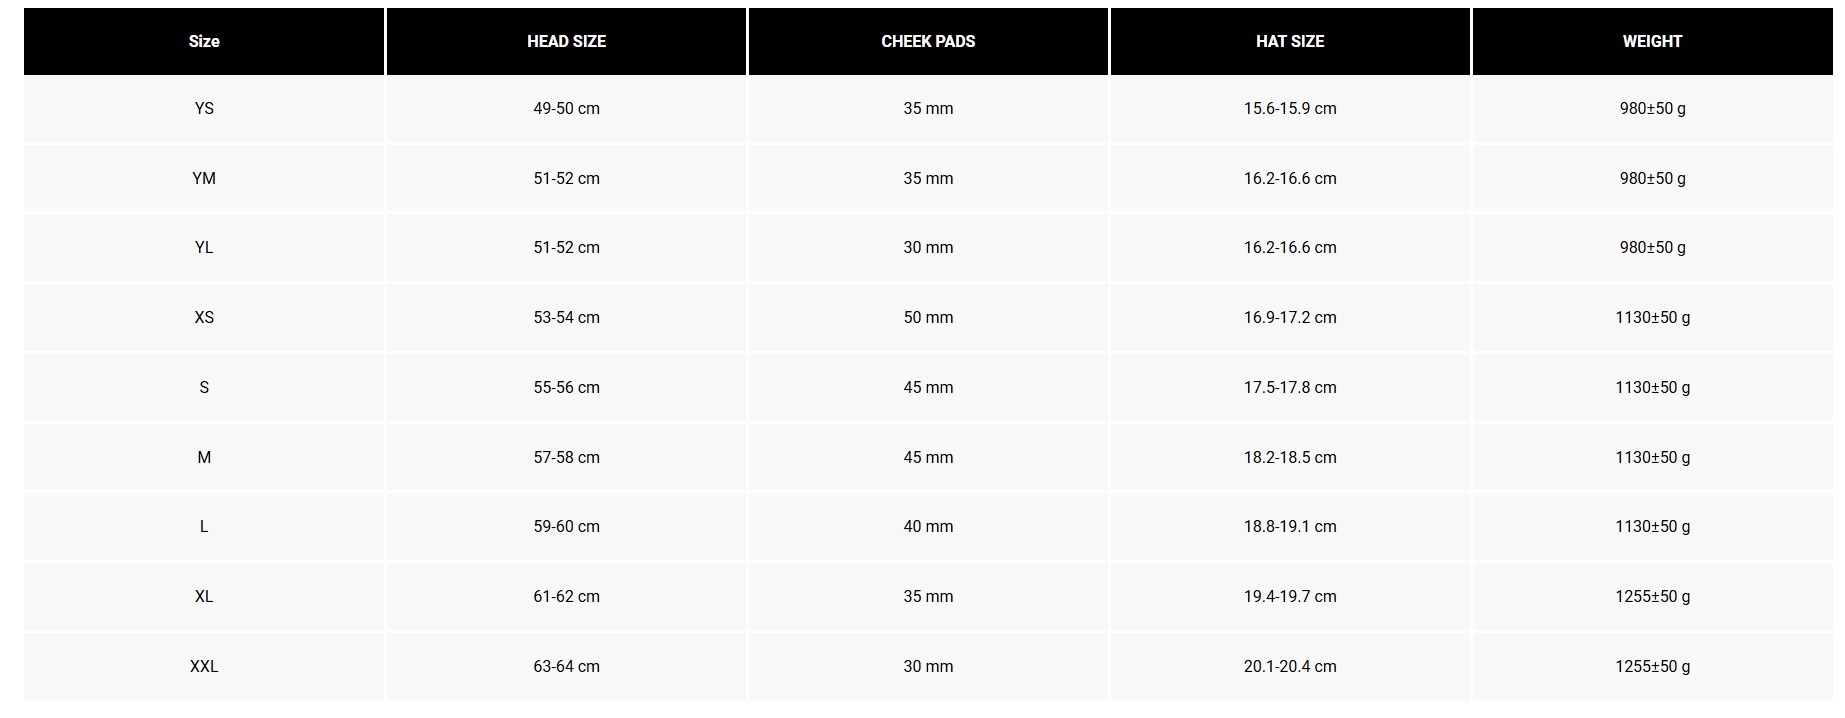This screenshot has height=718, width=1845.
Task: Select the HAT SIZE column header
Action: click(1290, 41)
